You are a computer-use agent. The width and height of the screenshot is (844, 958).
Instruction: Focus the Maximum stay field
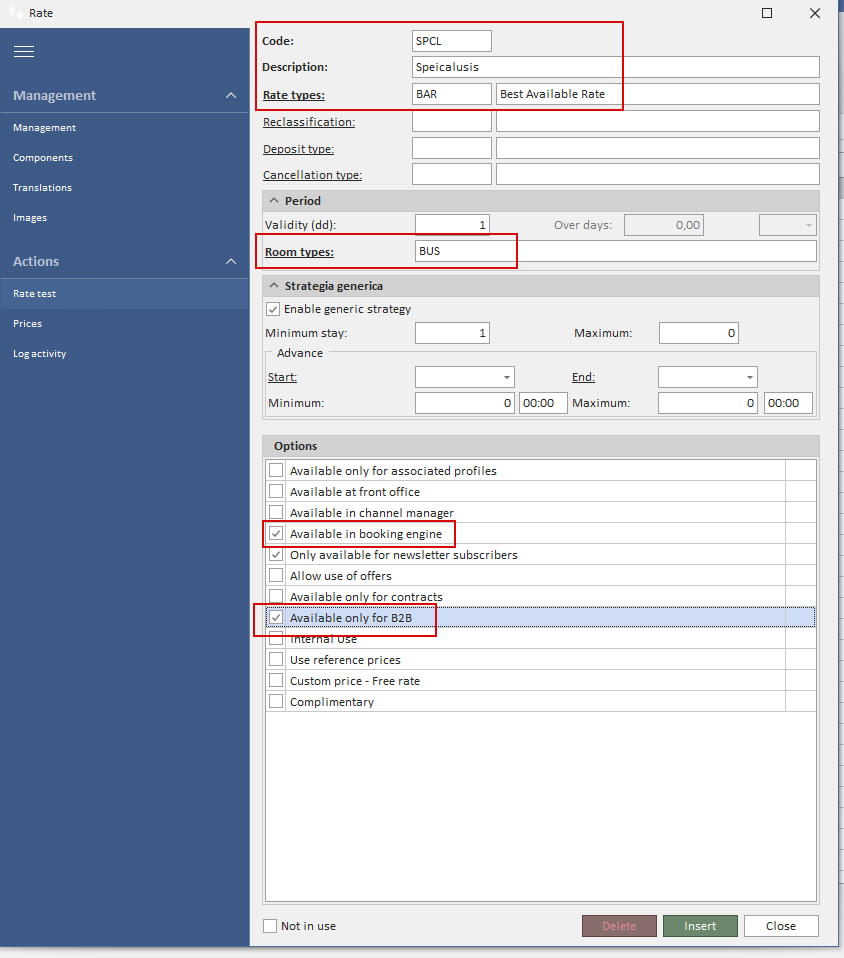pos(699,333)
